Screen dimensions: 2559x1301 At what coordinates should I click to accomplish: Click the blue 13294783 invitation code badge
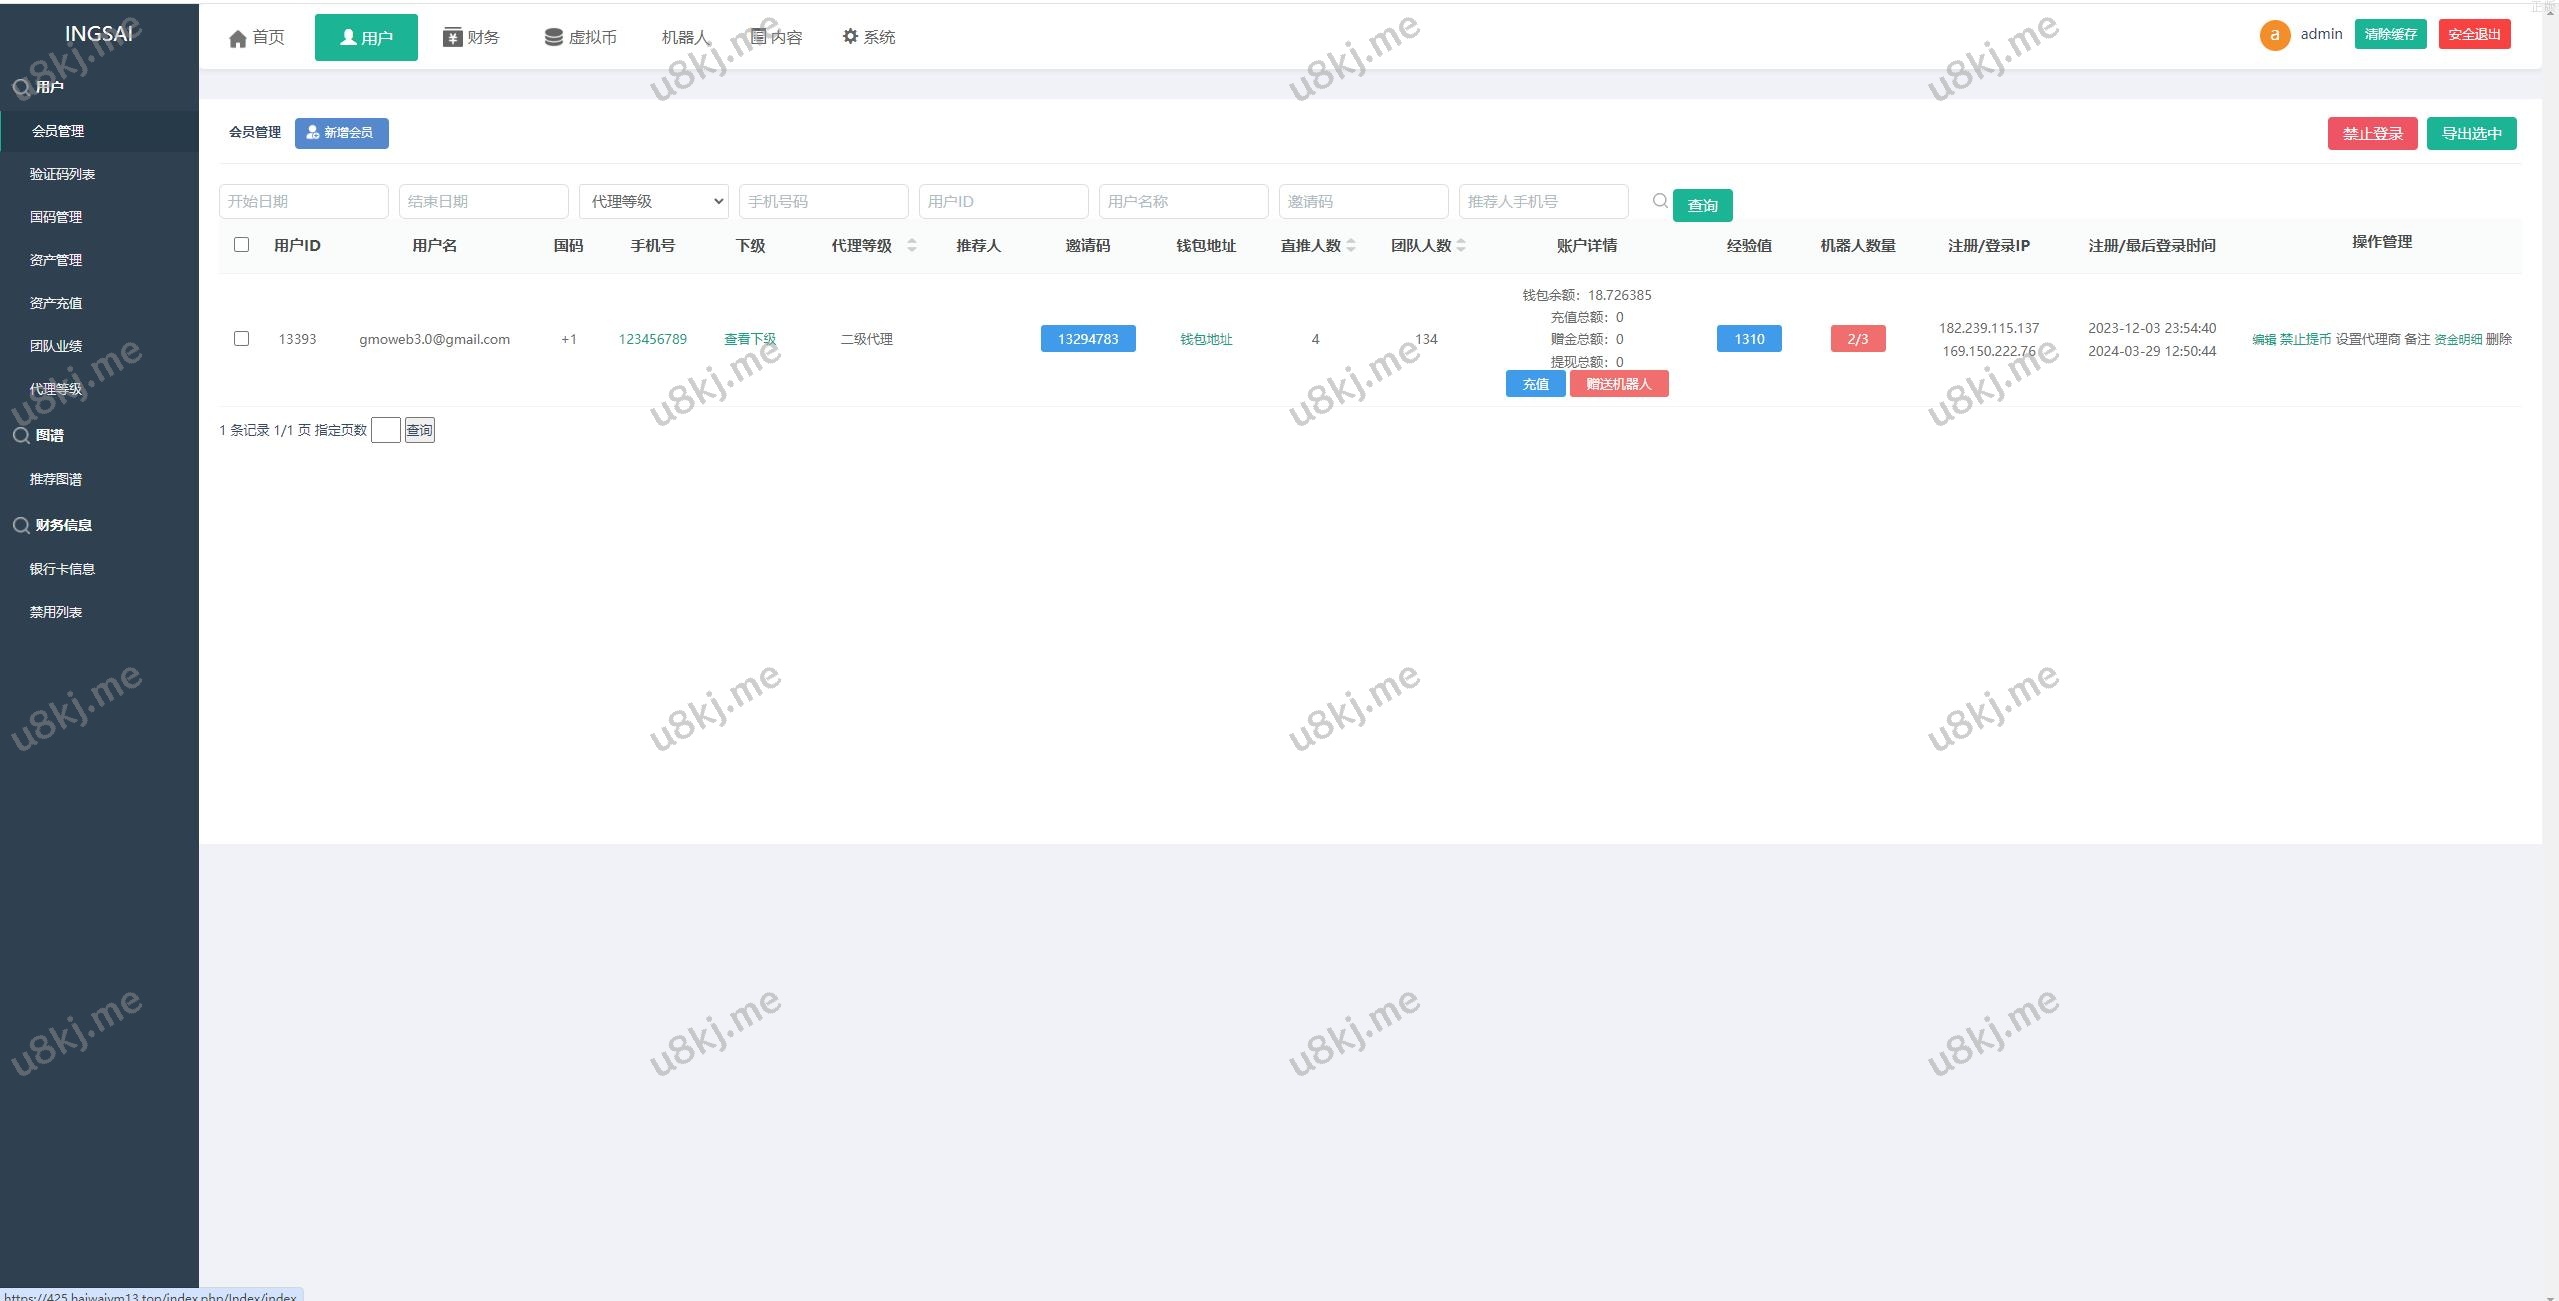[x=1087, y=339]
